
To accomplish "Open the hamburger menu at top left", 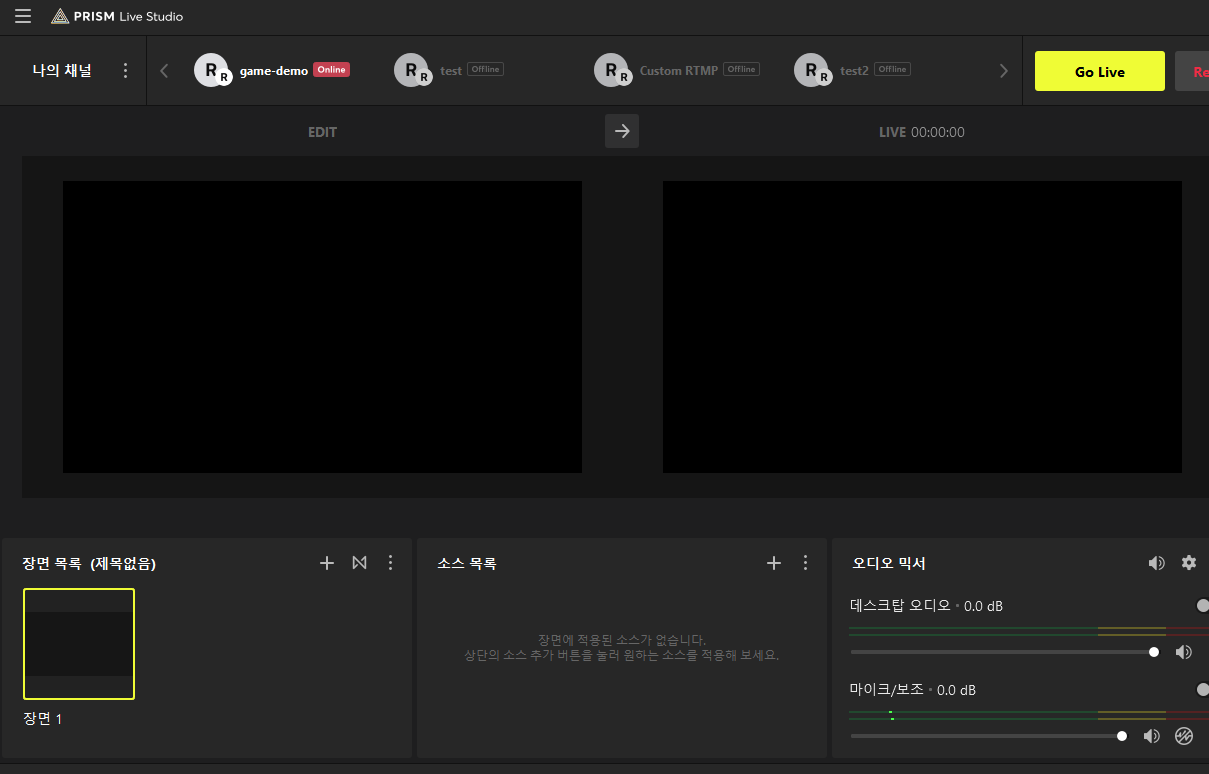I will point(22,15).
